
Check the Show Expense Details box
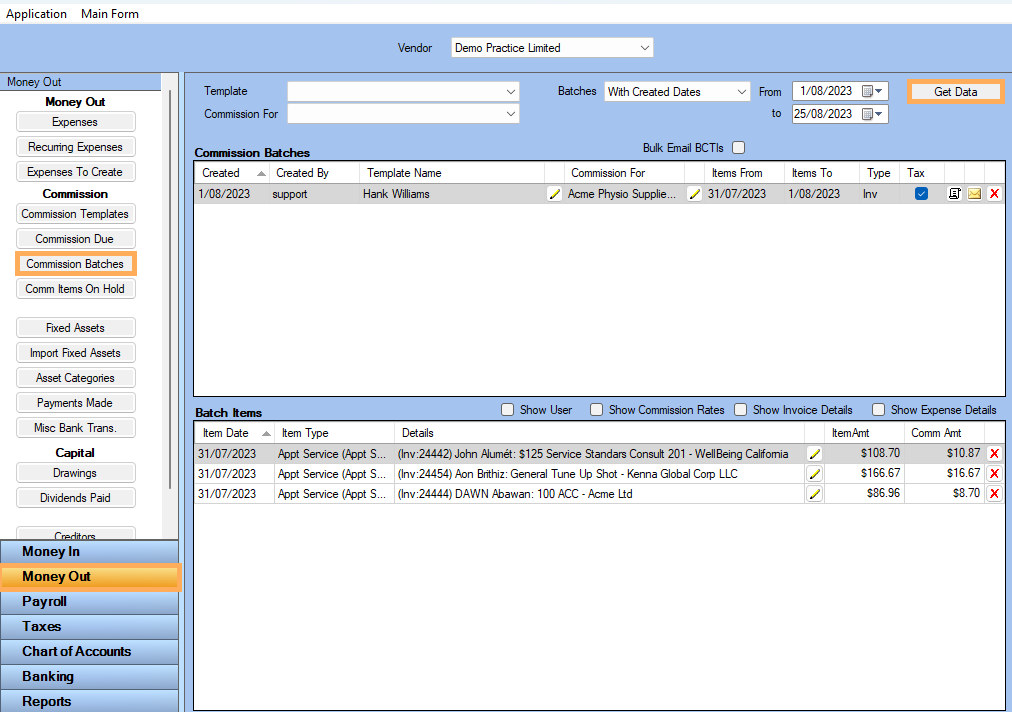click(878, 409)
